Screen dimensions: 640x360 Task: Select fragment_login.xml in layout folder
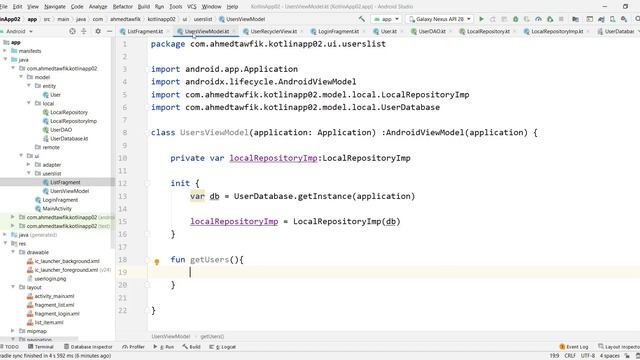[57, 313]
